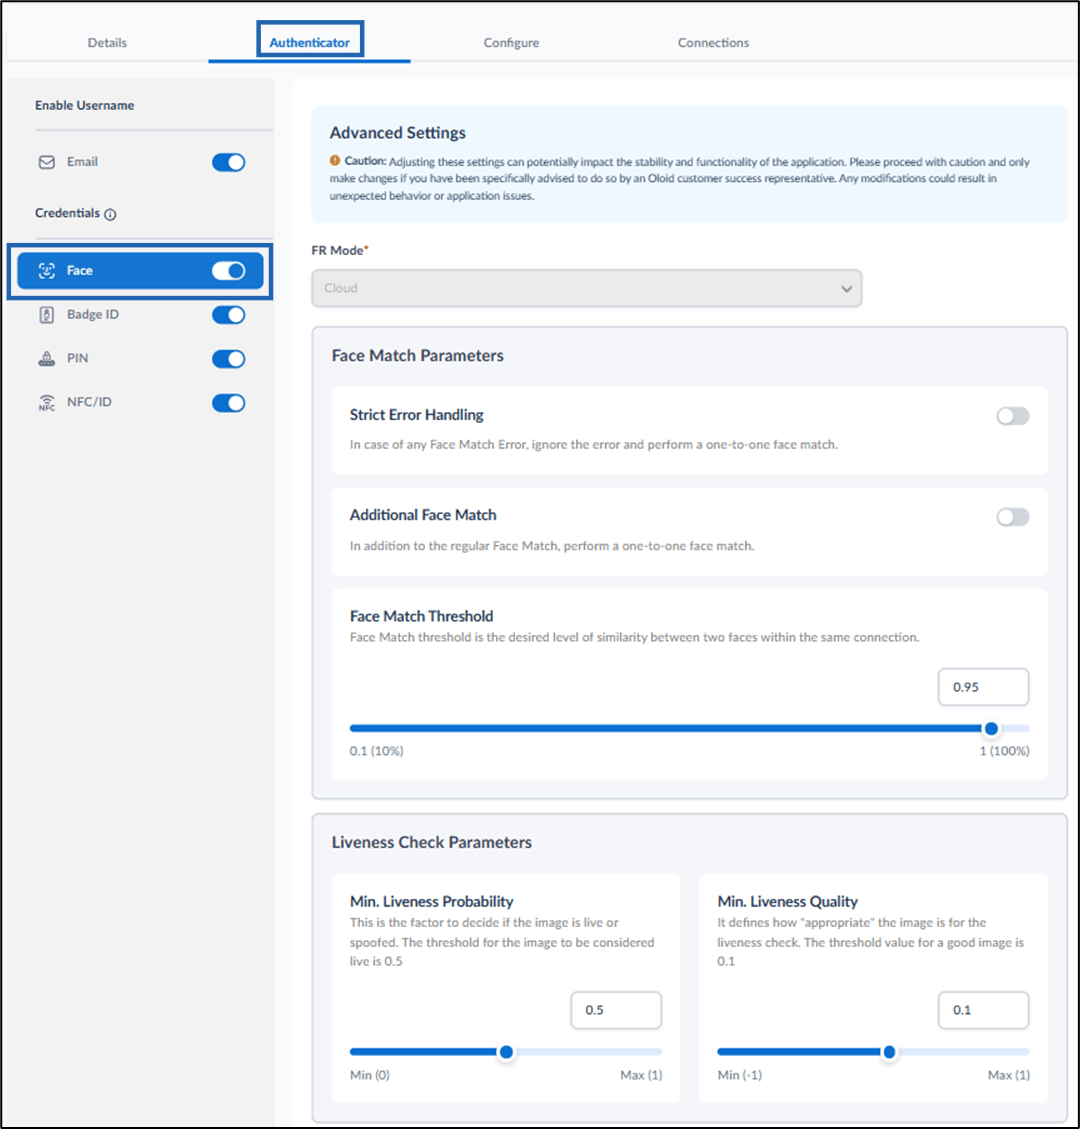The image size is (1080, 1129).
Task: Select the Authenticator tab
Action: 310,42
